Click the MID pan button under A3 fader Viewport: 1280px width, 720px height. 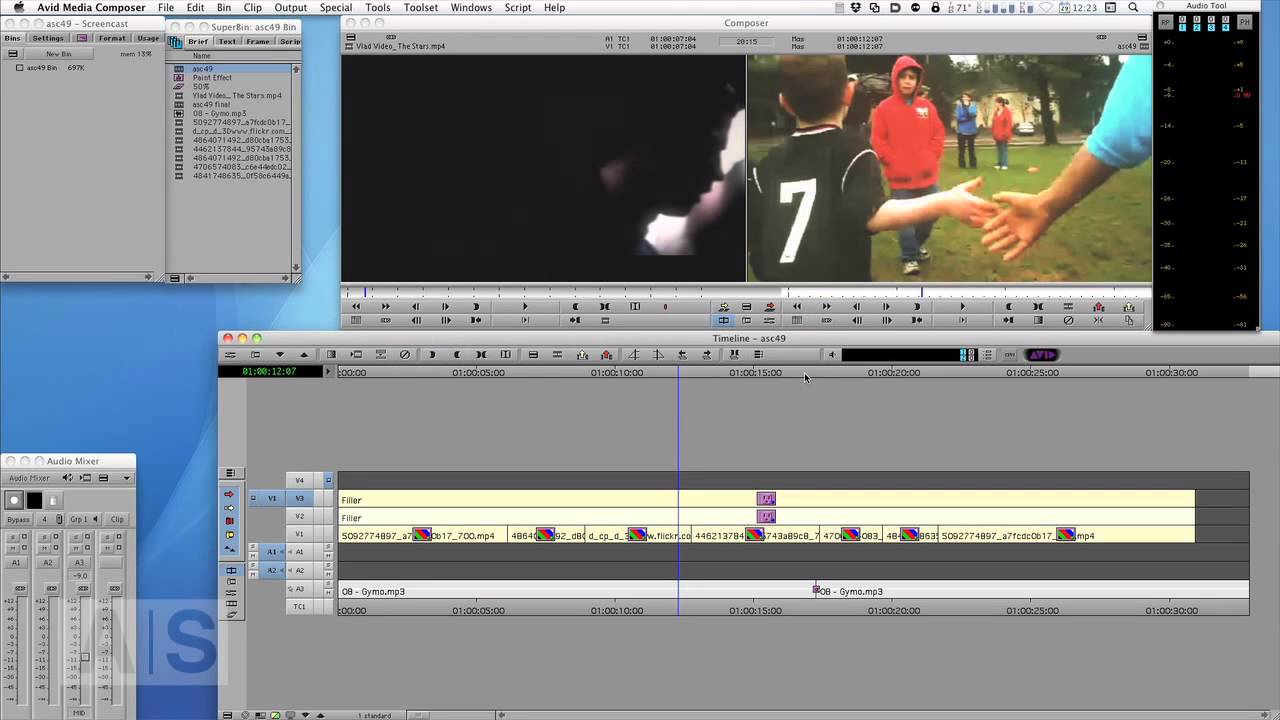click(x=79, y=713)
